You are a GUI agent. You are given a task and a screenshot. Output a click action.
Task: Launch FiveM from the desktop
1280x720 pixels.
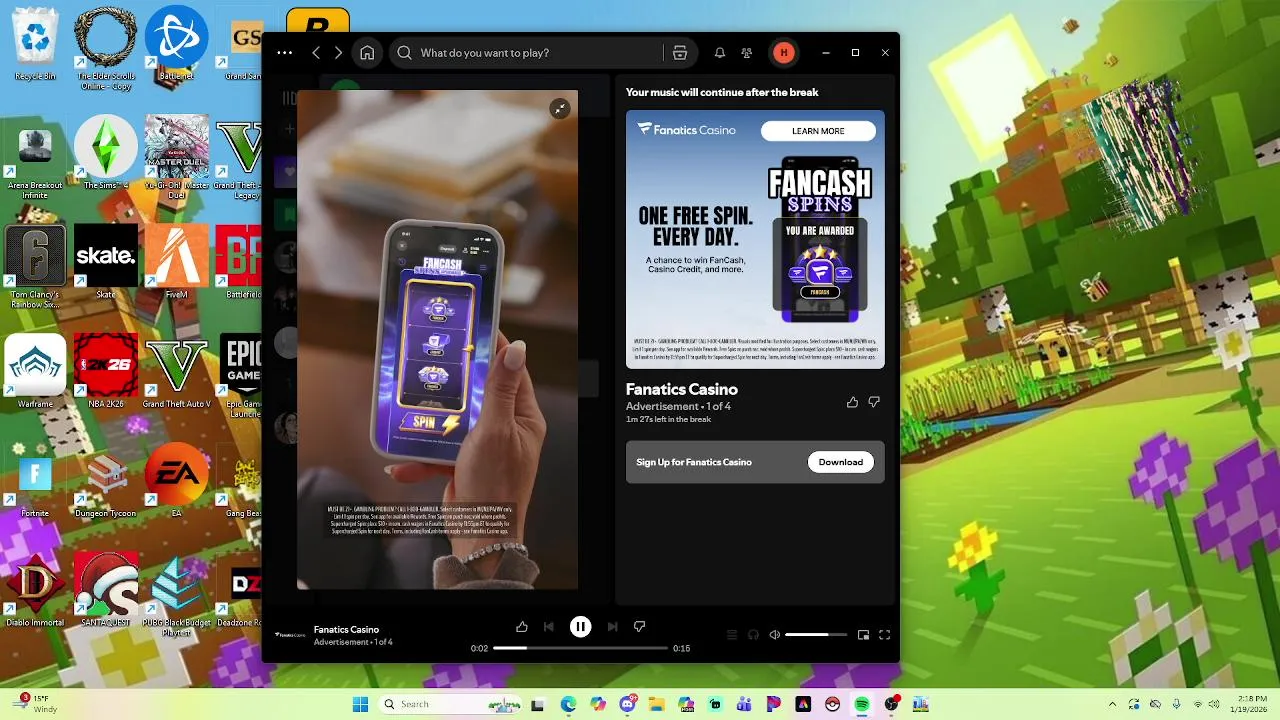click(x=176, y=262)
